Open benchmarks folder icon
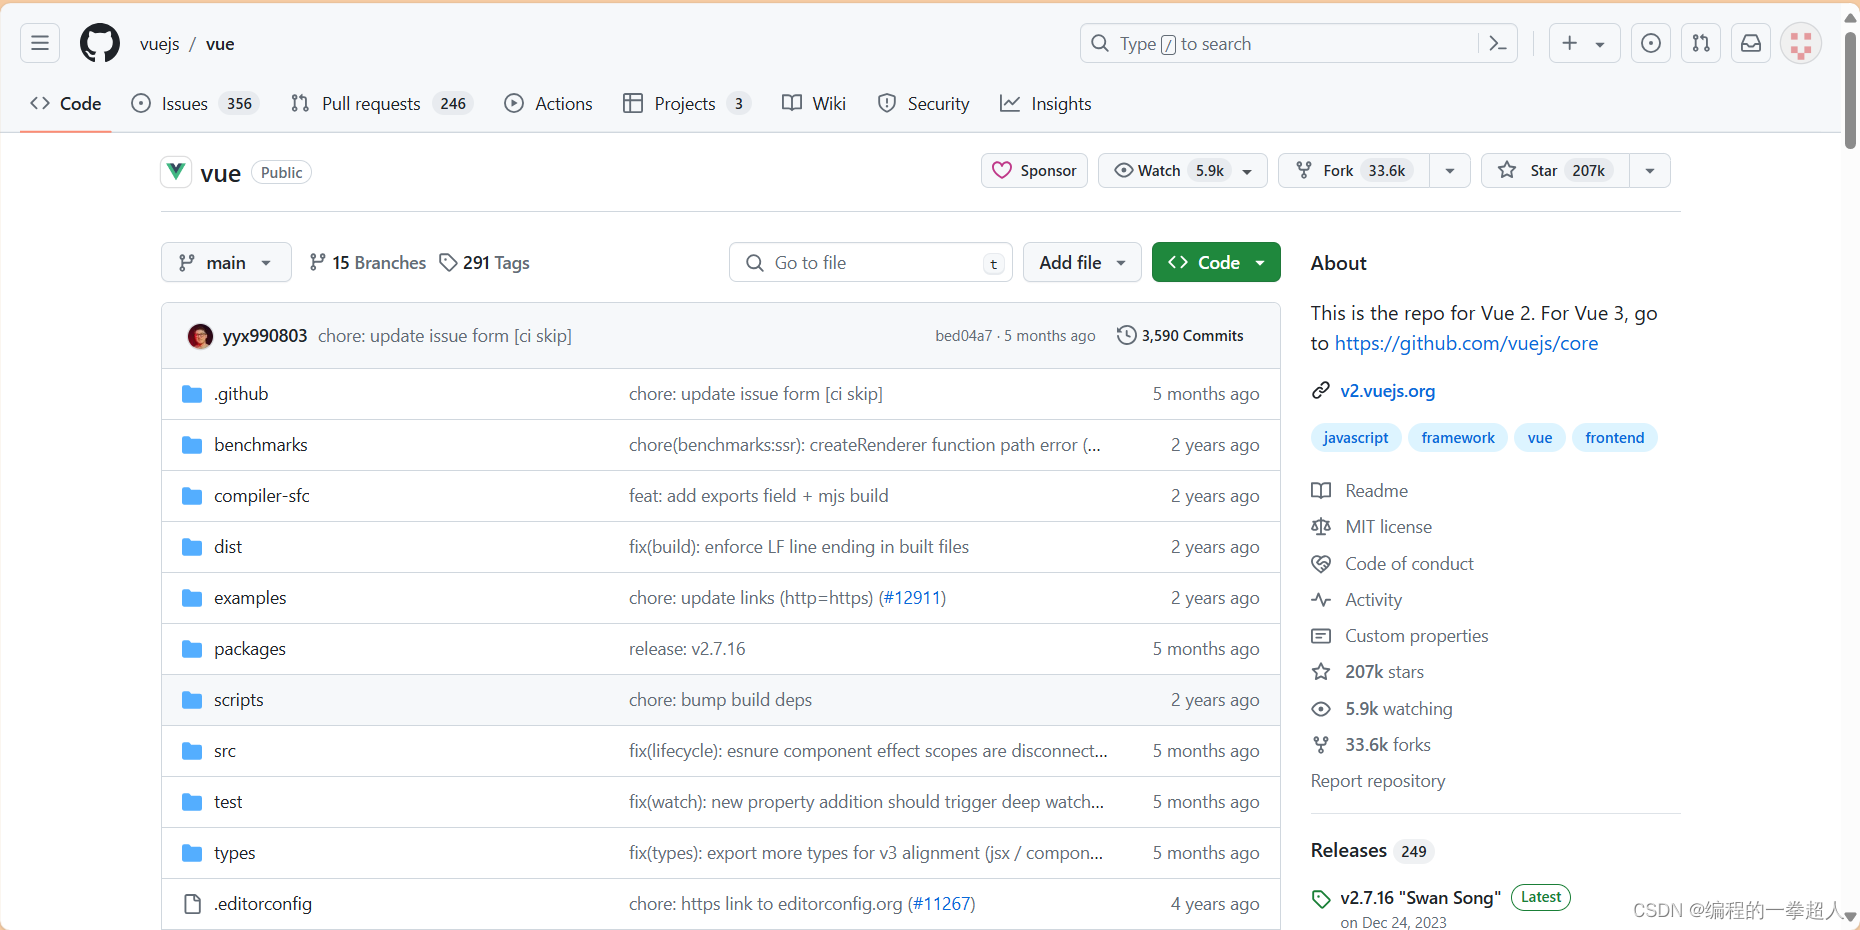The height and width of the screenshot is (930, 1860). click(x=192, y=445)
